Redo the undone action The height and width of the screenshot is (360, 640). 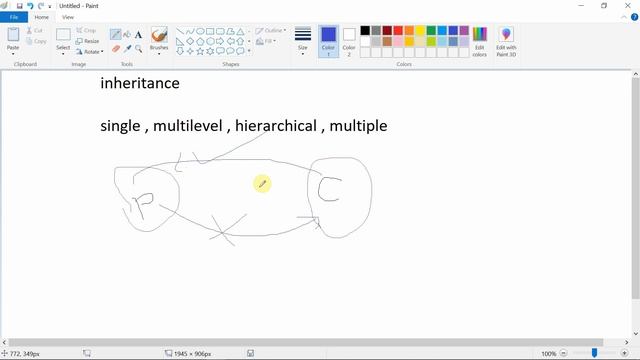coord(40,6)
